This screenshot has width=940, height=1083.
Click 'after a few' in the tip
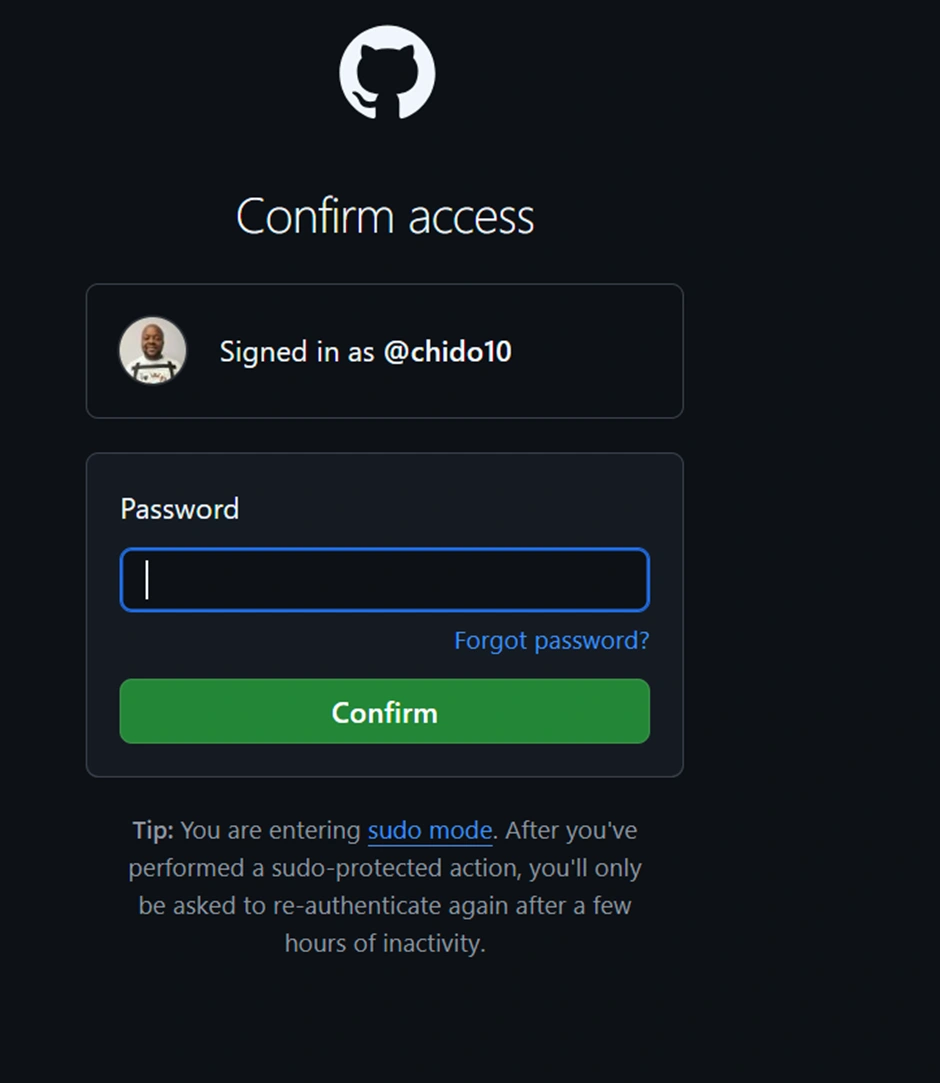(576, 906)
